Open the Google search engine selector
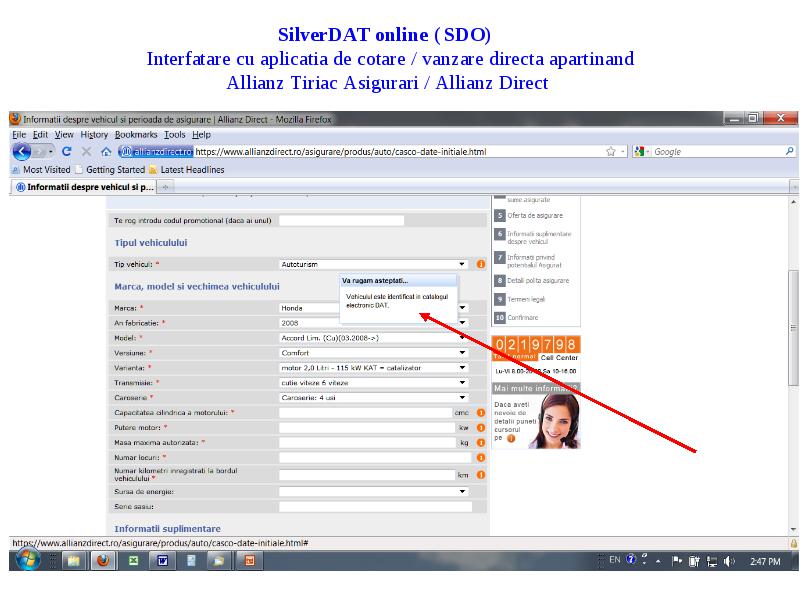Image resolution: width=800 pixels, height=600 pixels. [641, 152]
